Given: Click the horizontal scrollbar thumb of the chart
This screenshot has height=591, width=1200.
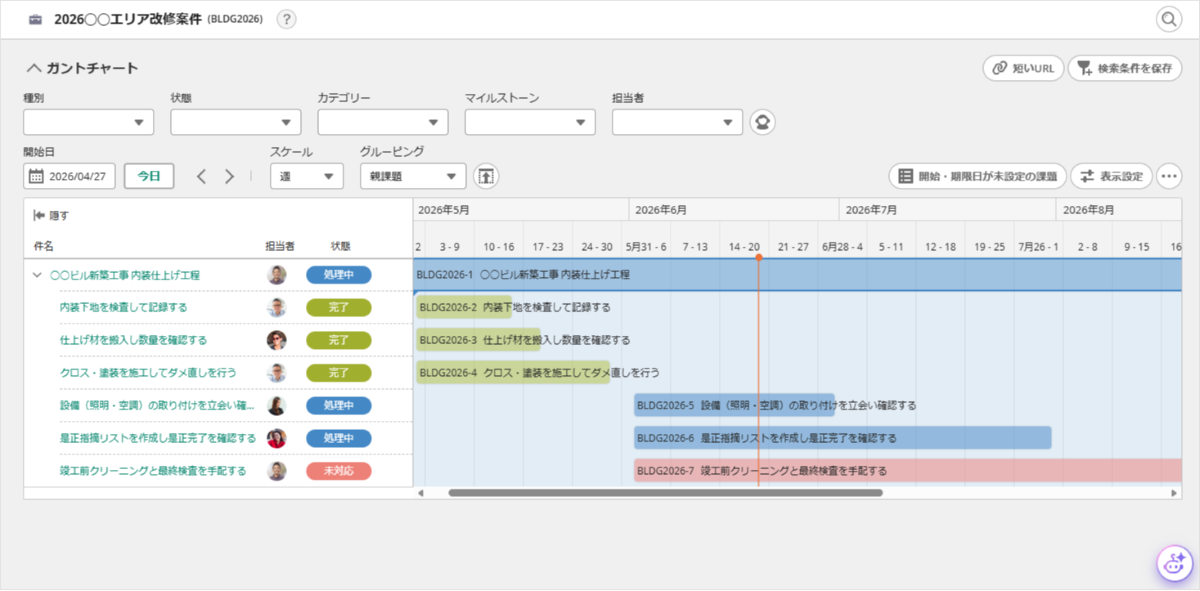Looking at the screenshot, I should [665, 493].
